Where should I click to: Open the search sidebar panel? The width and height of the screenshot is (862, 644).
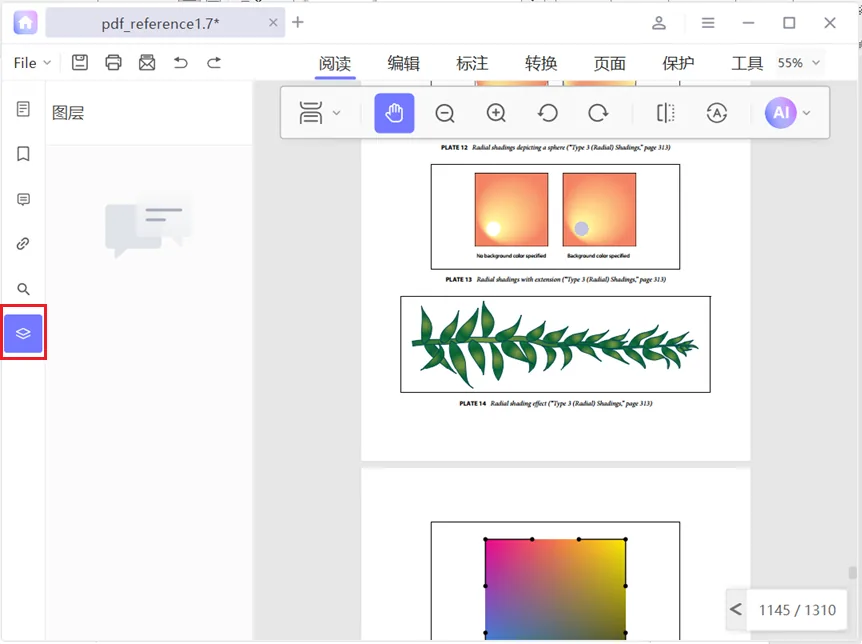[x=23, y=289]
